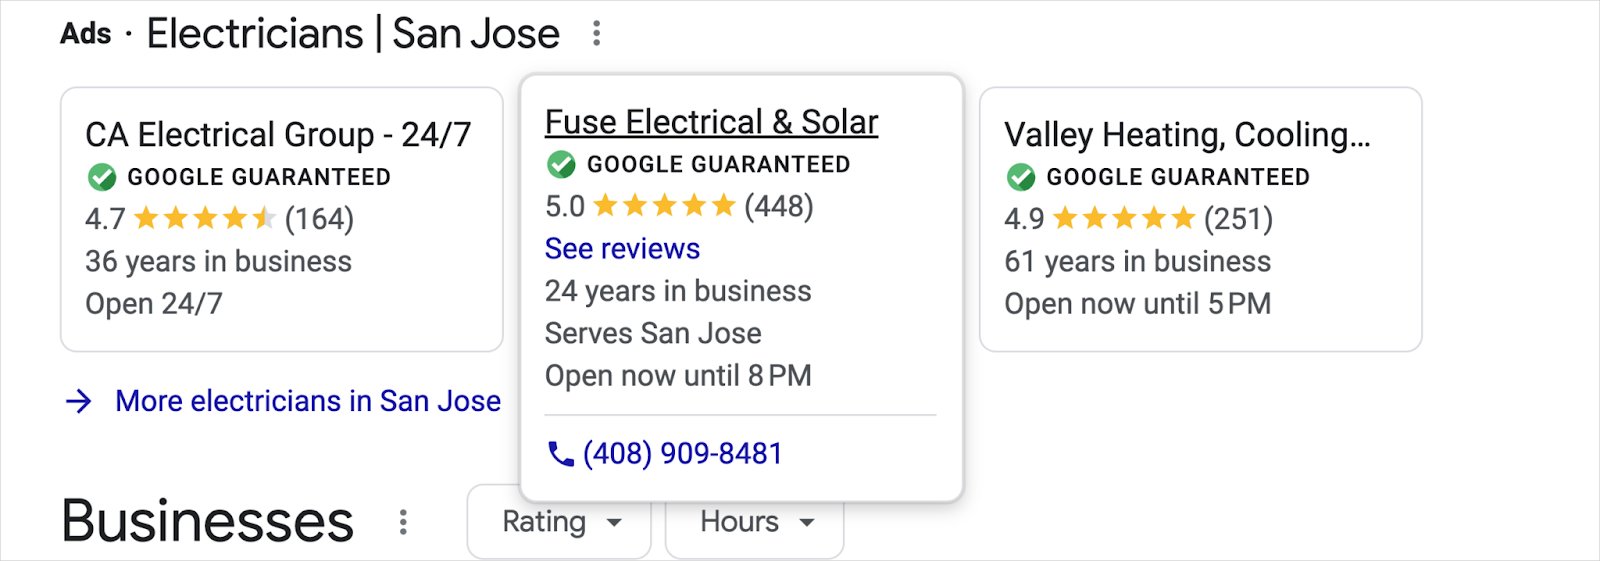1600x561 pixels.
Task: Click Google Guaranteed checkmark on Fuse Electrical
Action: click(561, 164)
